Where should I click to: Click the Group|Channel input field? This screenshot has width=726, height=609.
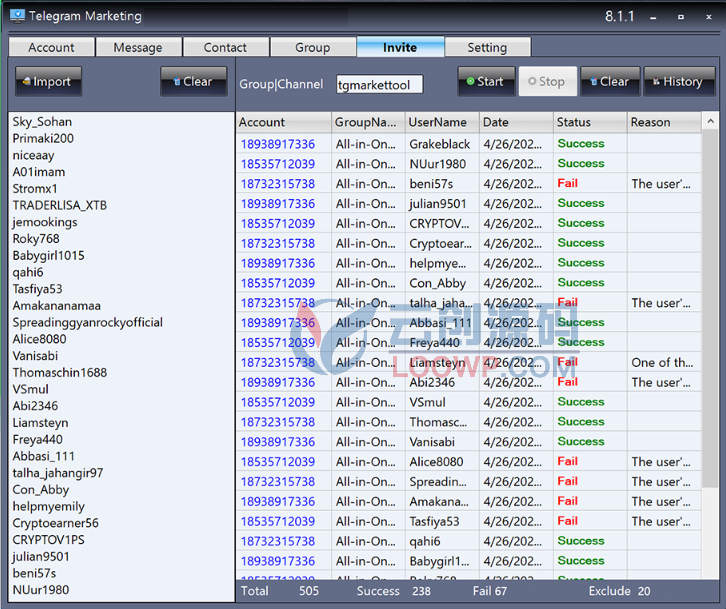(x=379, y=85)
